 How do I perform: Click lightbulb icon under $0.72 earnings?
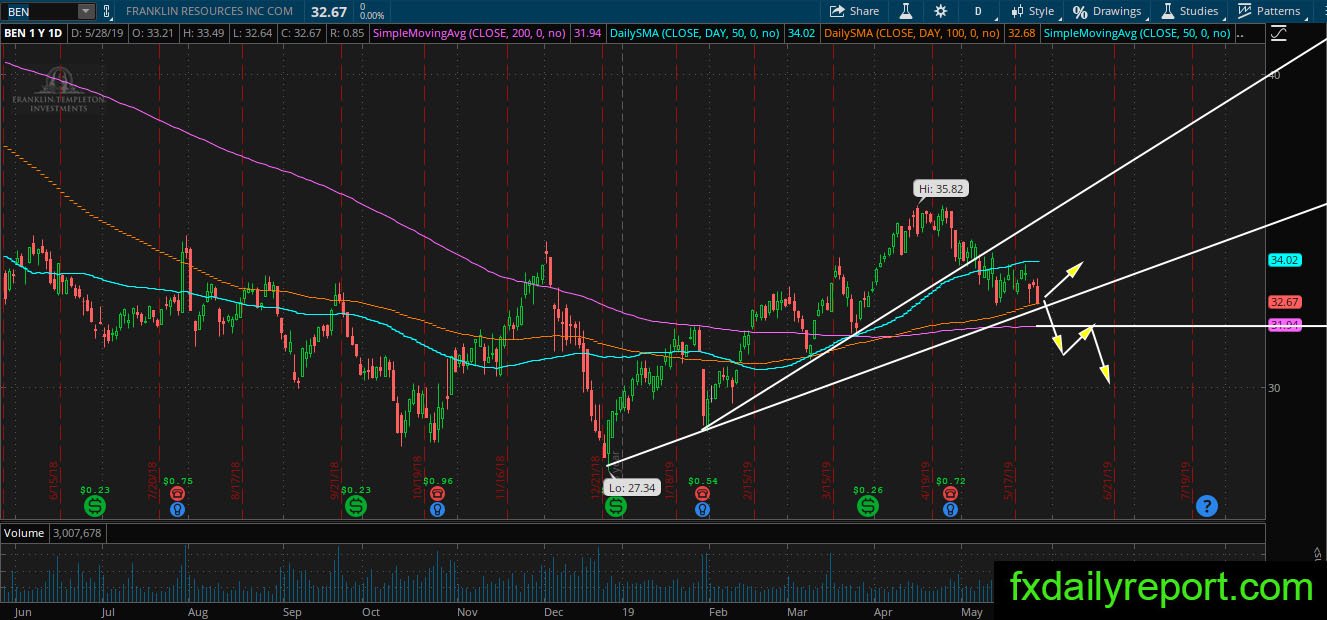pos(949,510)
